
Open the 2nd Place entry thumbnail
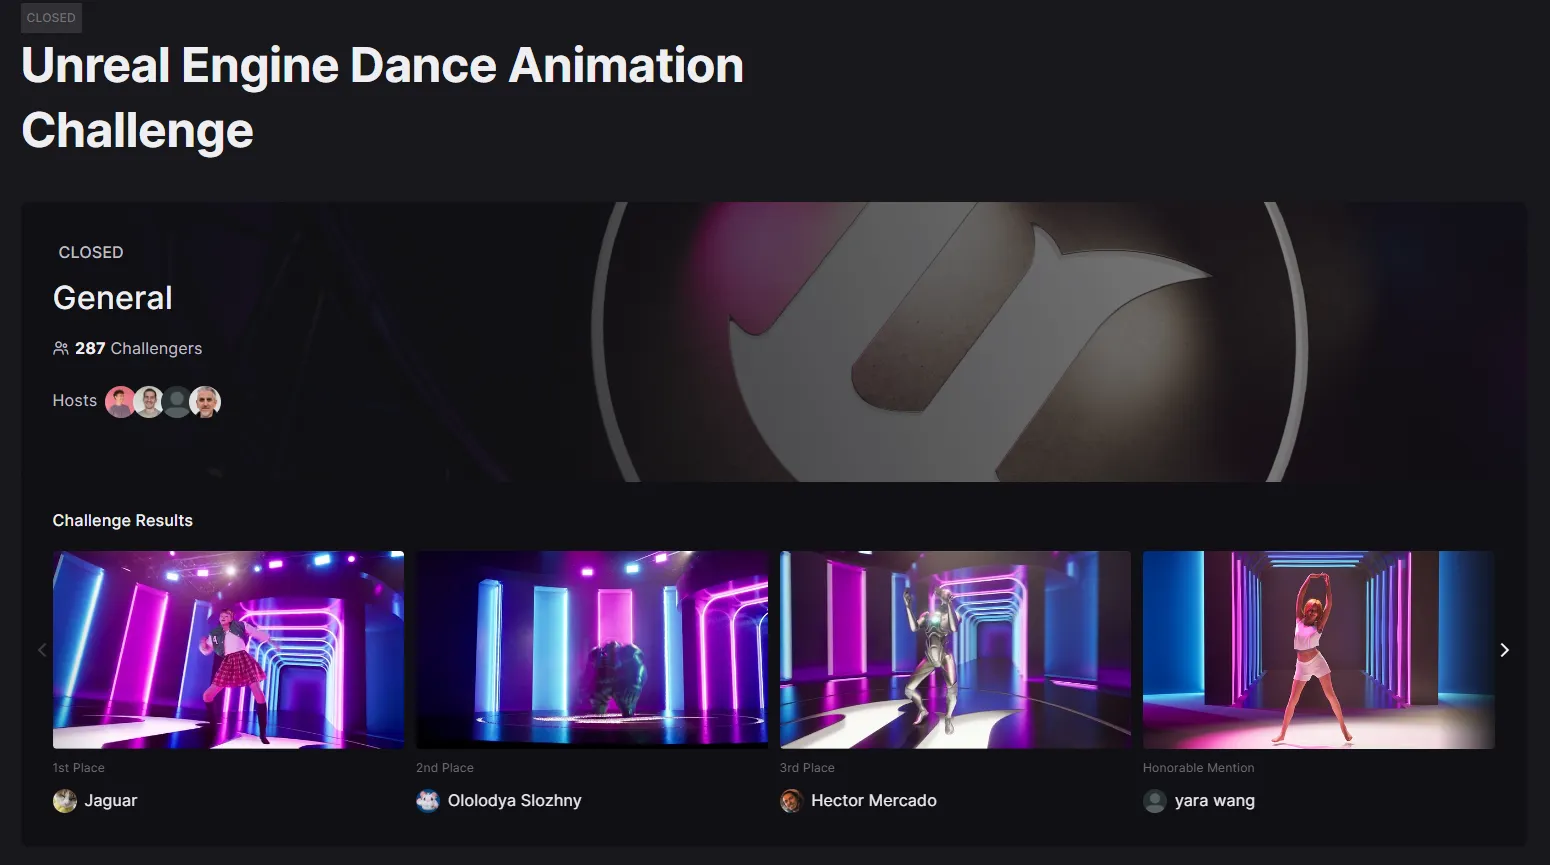(592, 650)
